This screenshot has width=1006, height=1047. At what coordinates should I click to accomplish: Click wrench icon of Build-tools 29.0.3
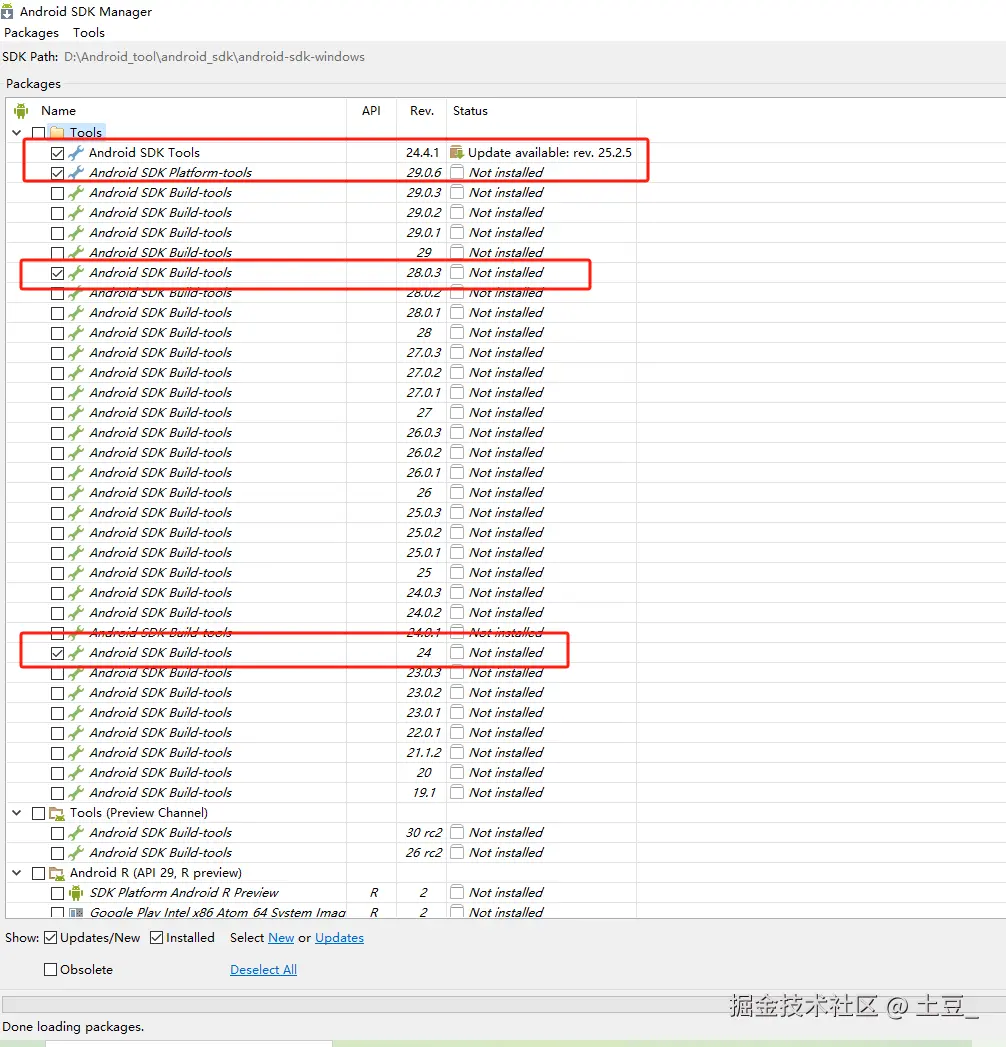[x=76, y=192]
